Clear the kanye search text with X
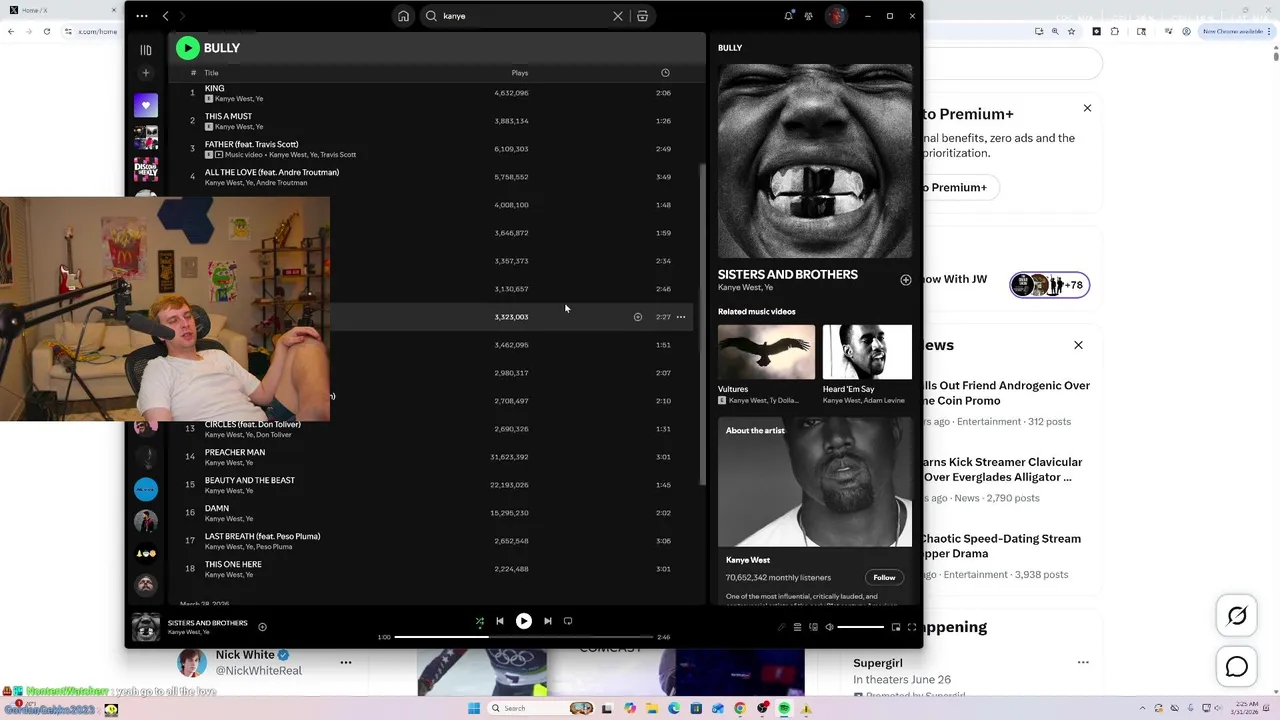Viewport: 1280px width, 720px height. (x=618, y=16)
